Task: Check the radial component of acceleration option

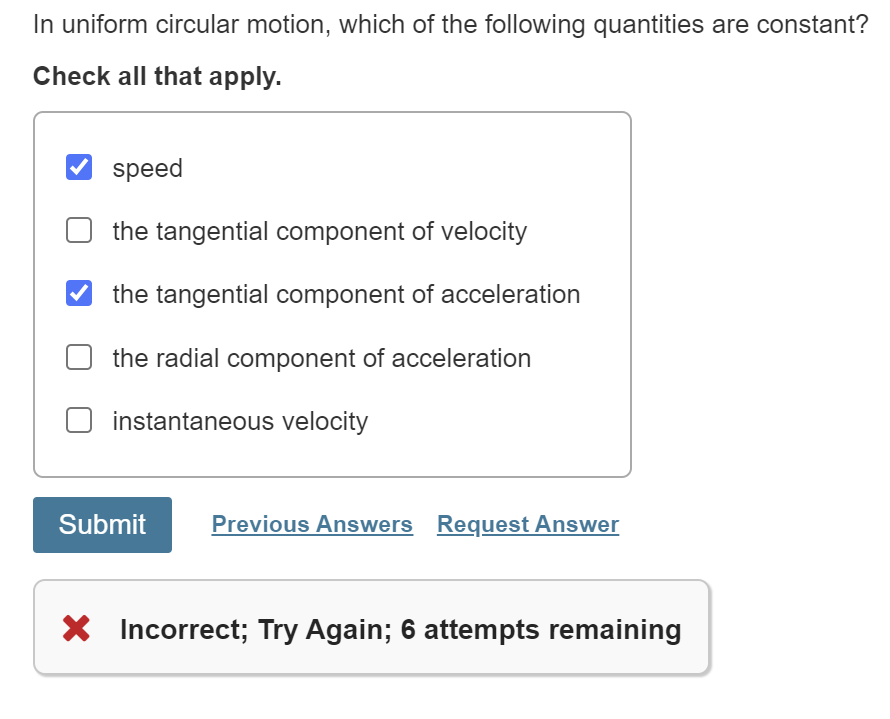Action: click(78, 356)
